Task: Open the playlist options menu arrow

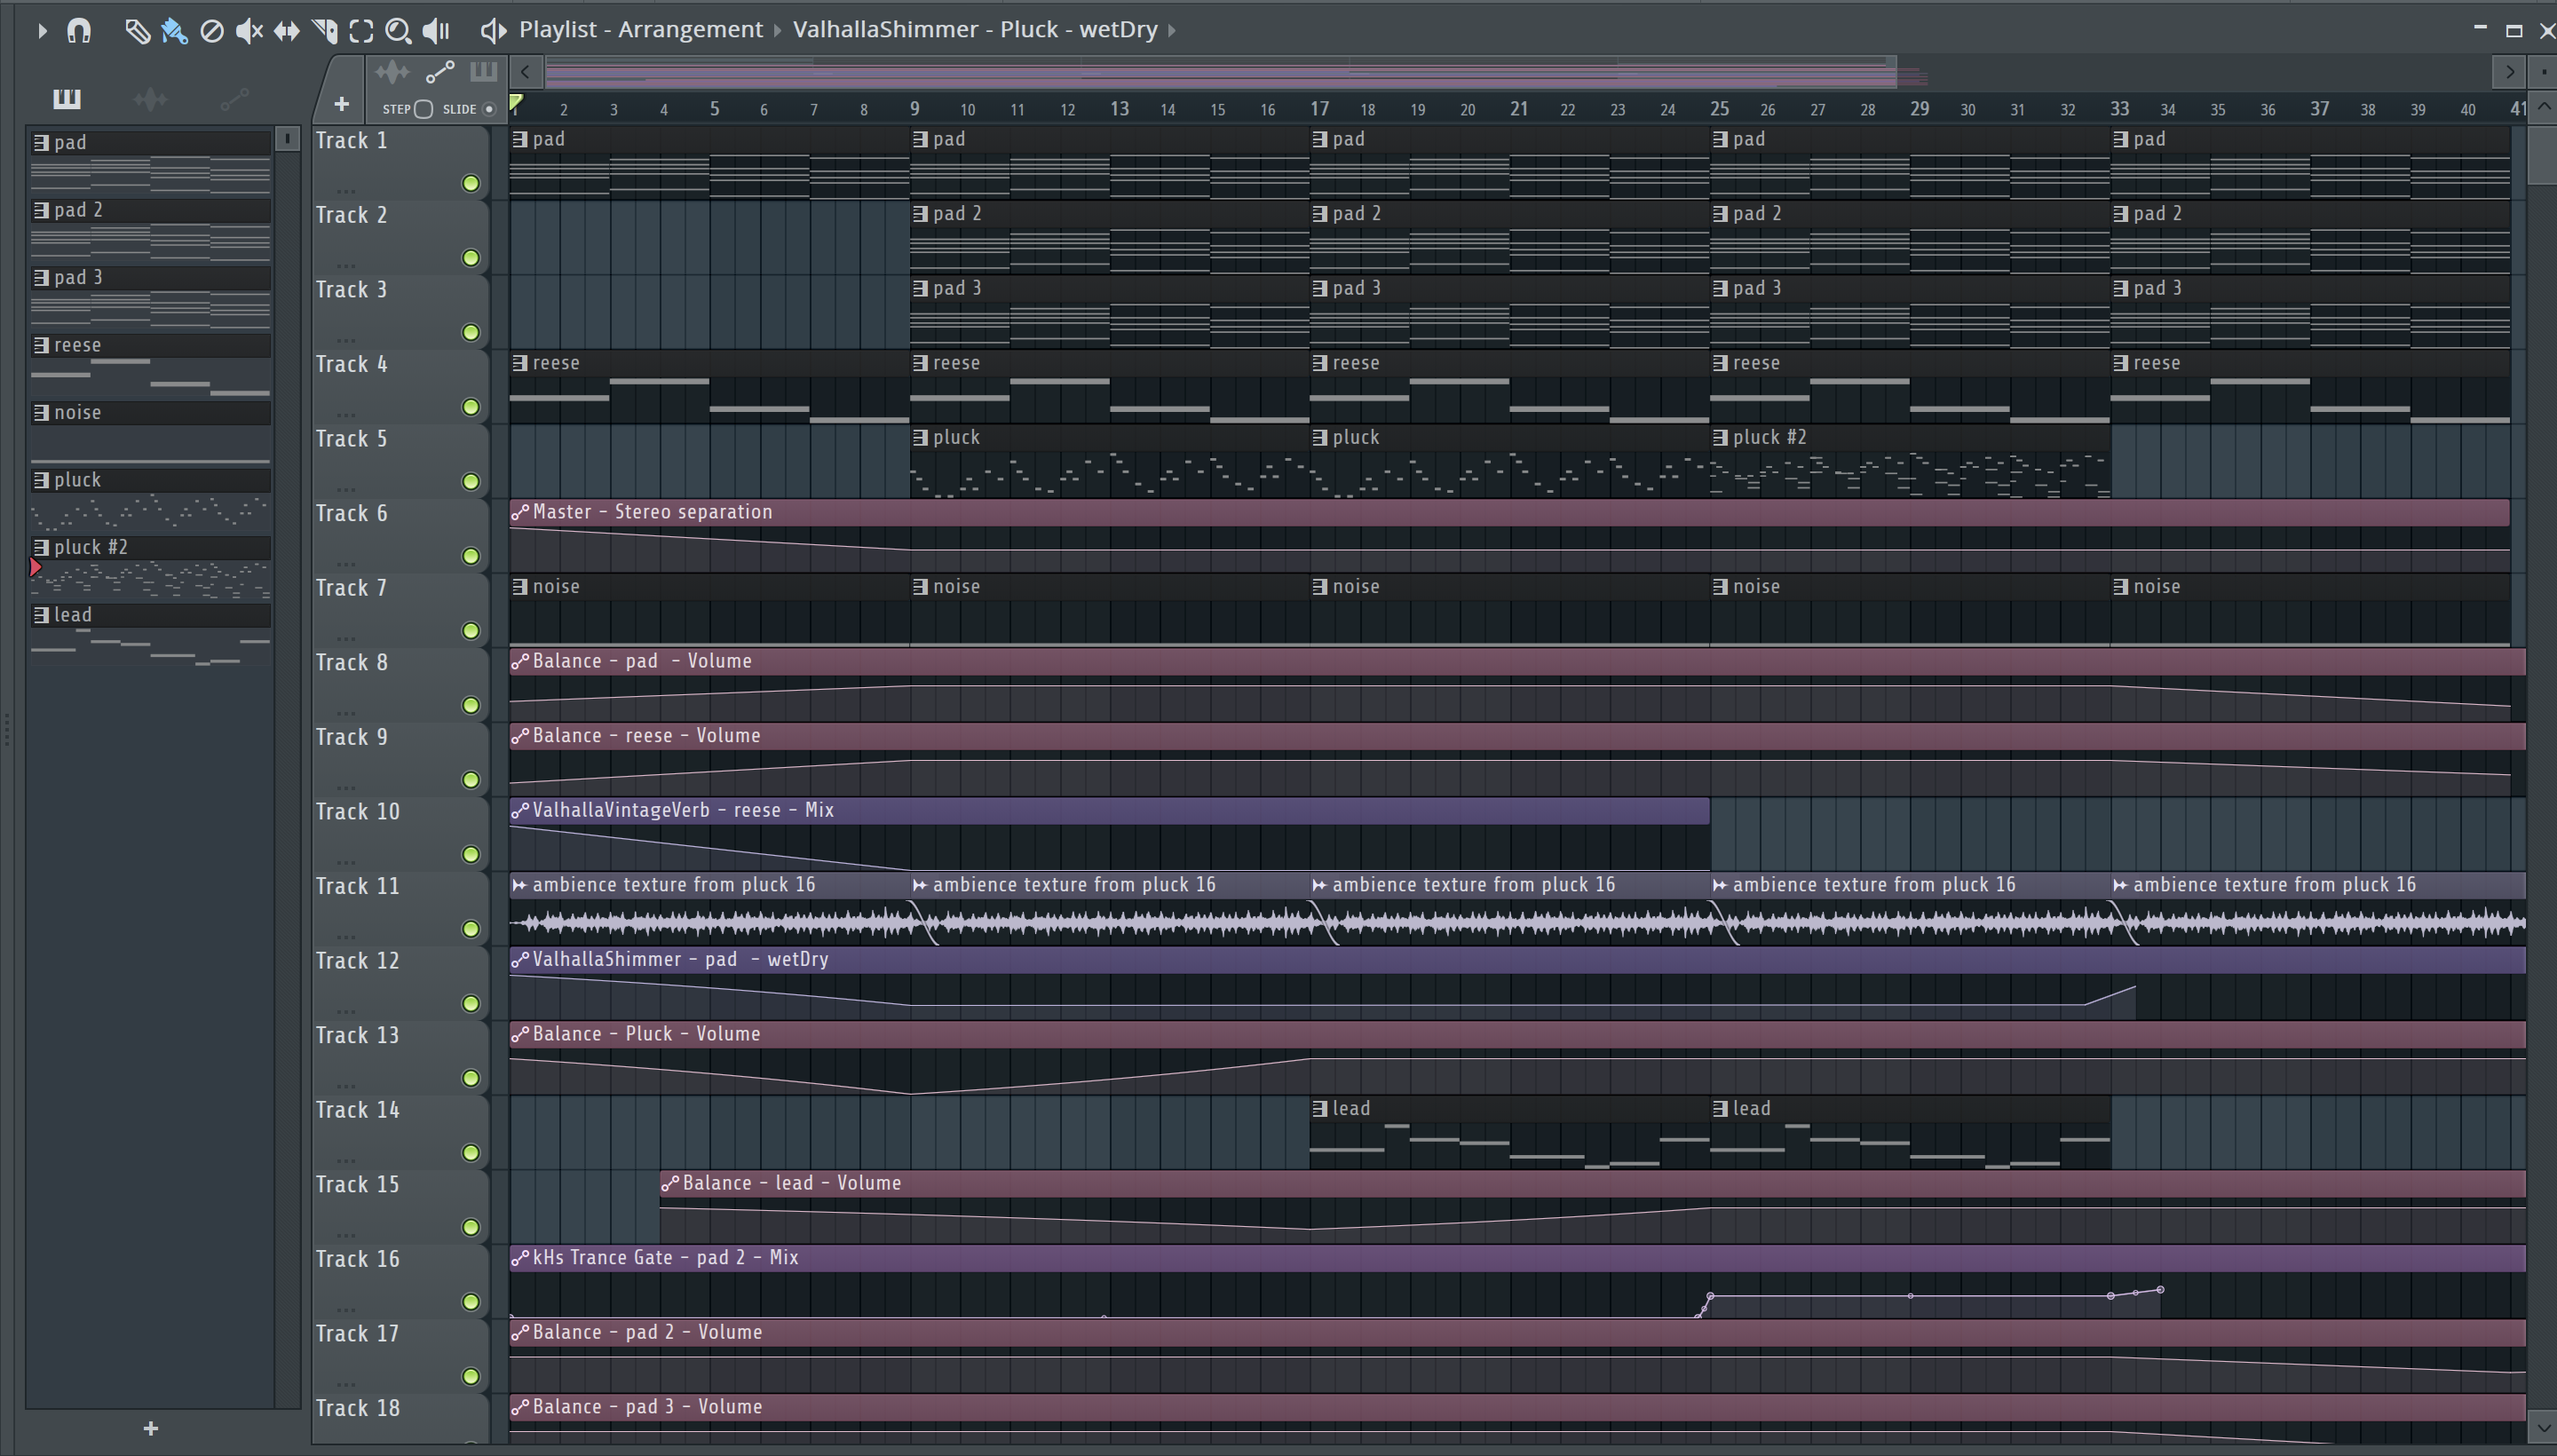Action: tap(42, 31)
